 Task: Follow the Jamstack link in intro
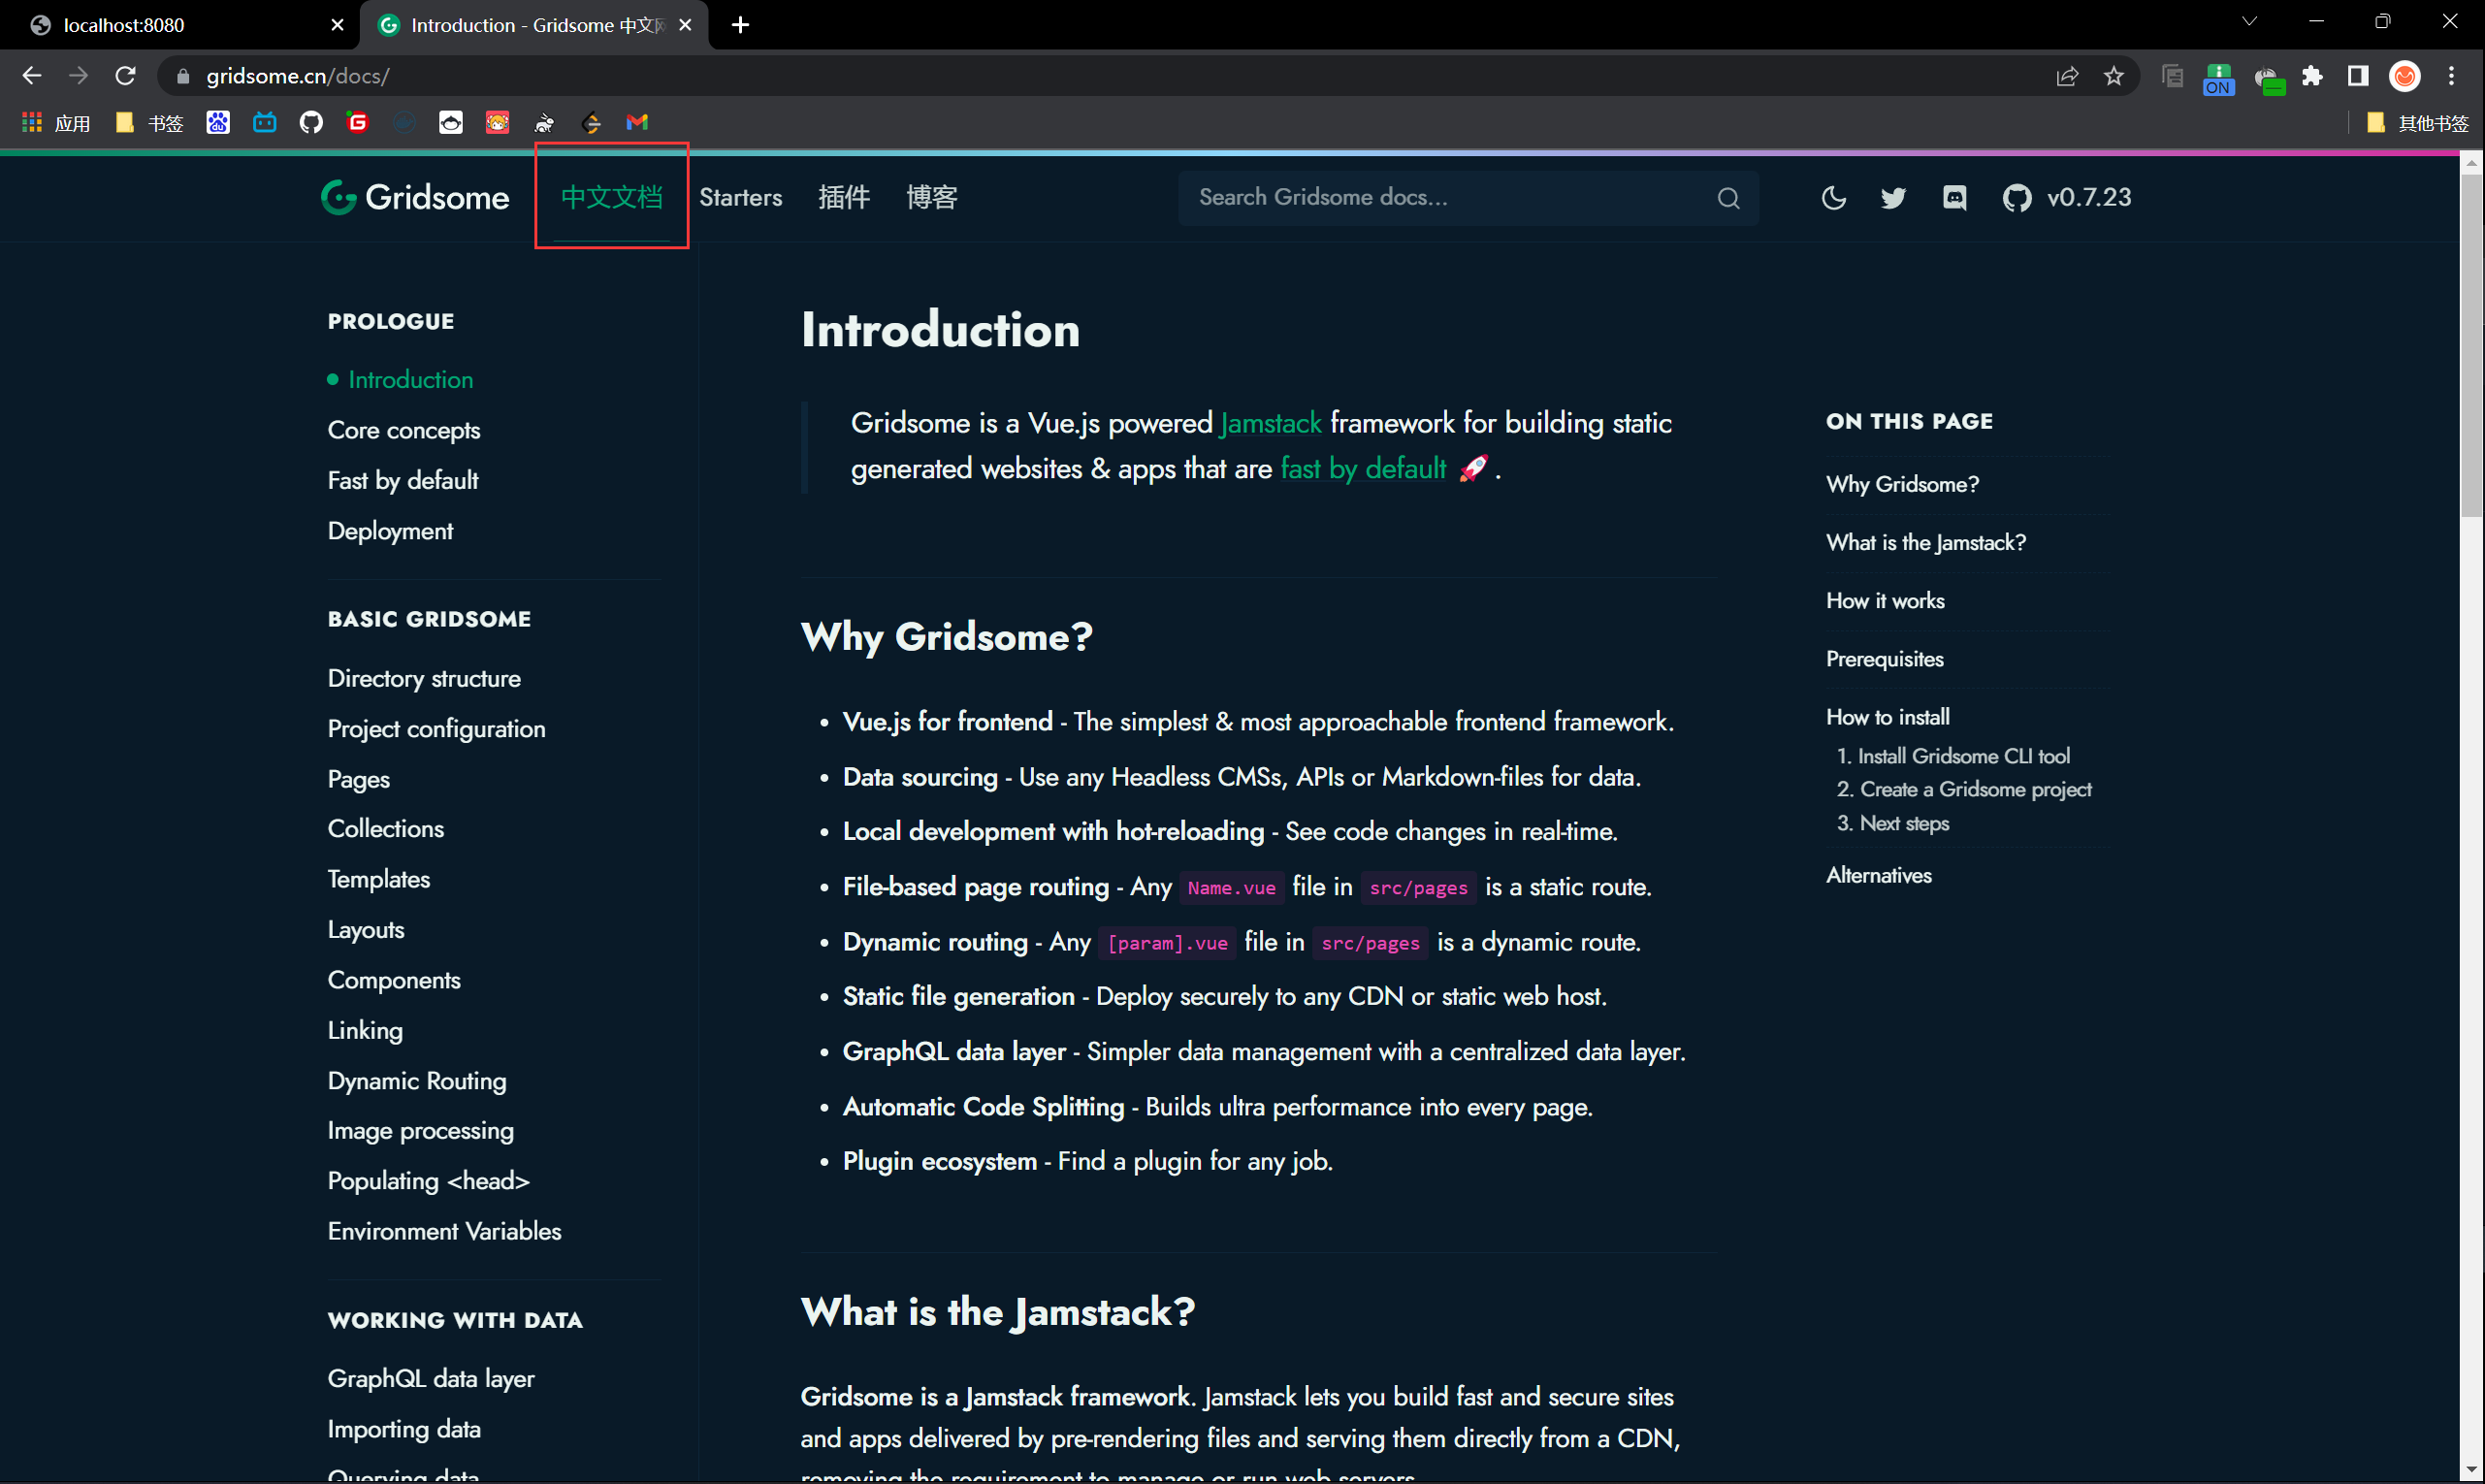1270,423
